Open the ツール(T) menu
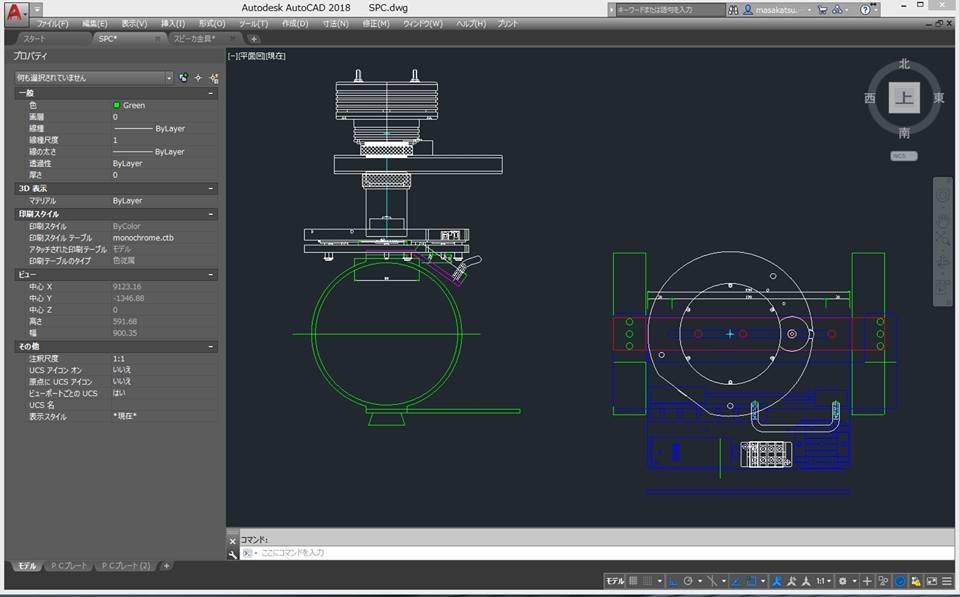Screen dimensions: 960x597 pos(253,24)
